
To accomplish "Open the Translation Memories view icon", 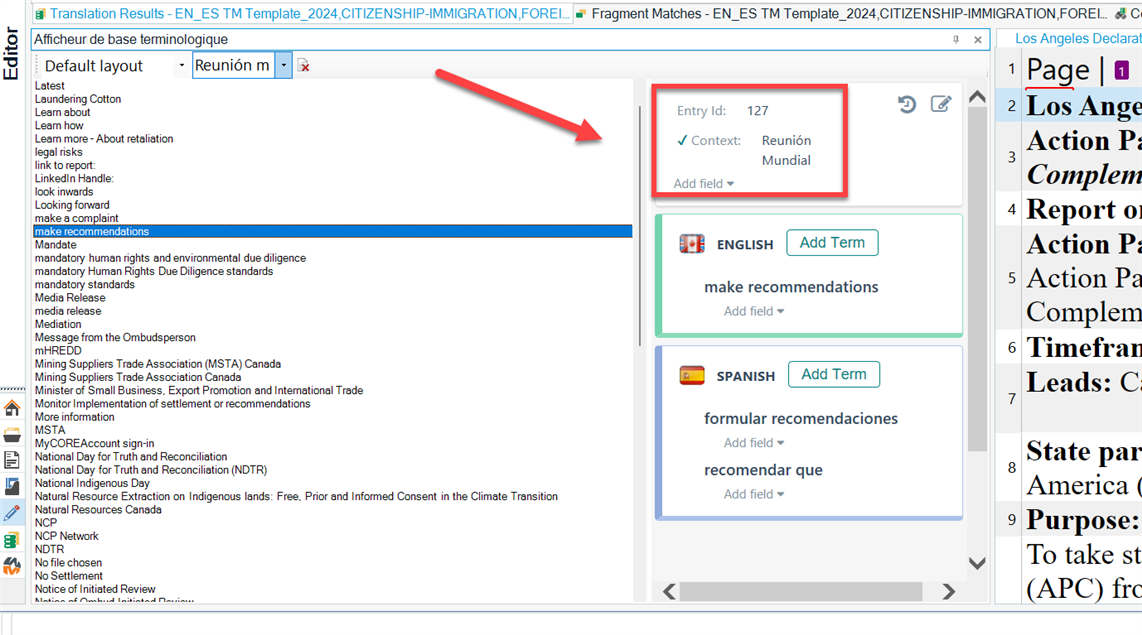I will [12, 540].
